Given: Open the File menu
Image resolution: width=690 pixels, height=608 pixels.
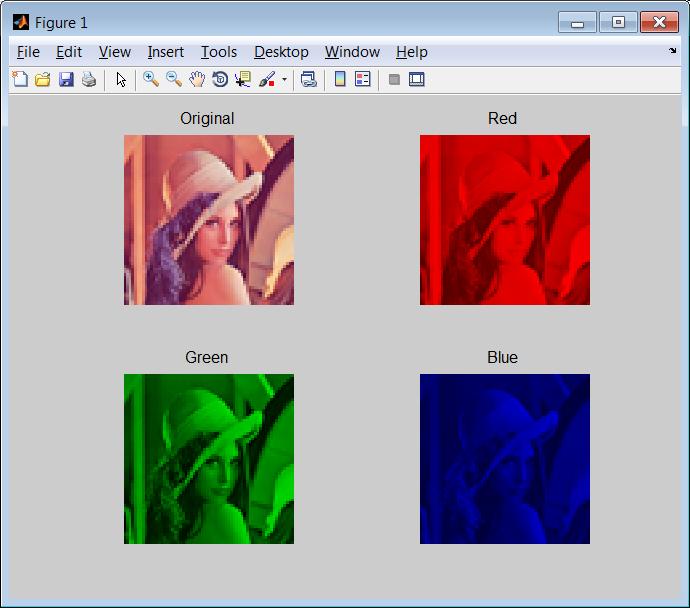Looking at the screenshot, I should (28, 52).
